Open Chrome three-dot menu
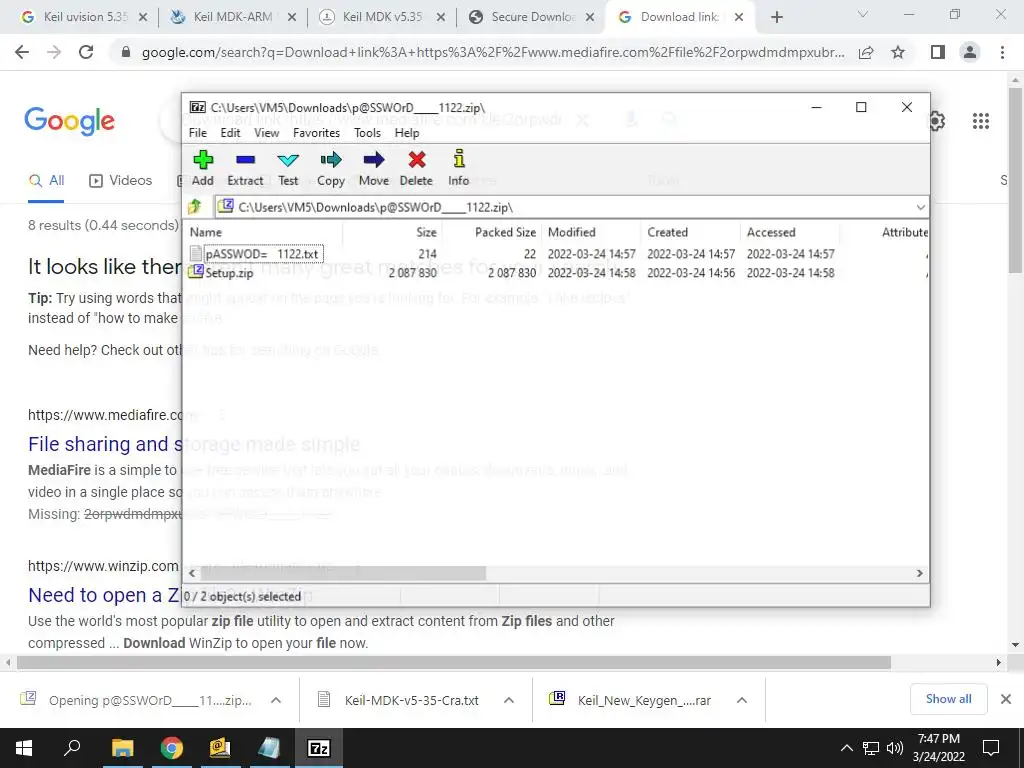 [1002, 52]
